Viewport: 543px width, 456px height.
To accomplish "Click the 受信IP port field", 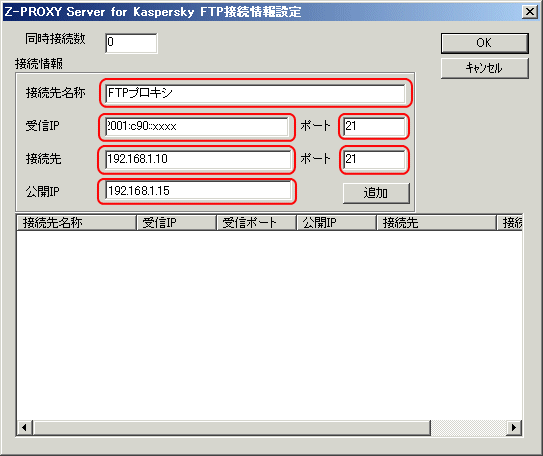I will (x=374, y=126).
